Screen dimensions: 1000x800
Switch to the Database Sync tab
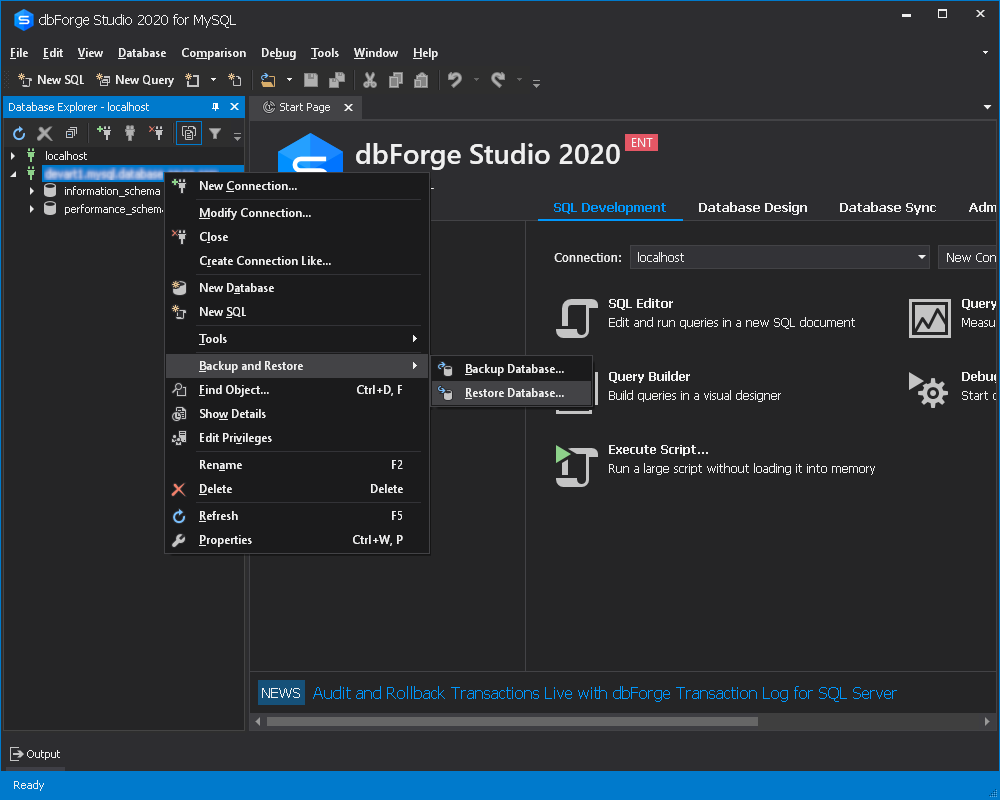[x=887, y=207]
